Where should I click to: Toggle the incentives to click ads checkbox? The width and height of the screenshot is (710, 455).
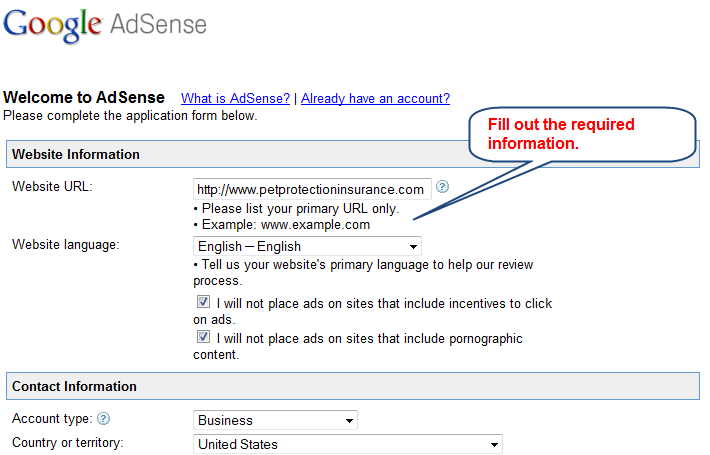203,302
